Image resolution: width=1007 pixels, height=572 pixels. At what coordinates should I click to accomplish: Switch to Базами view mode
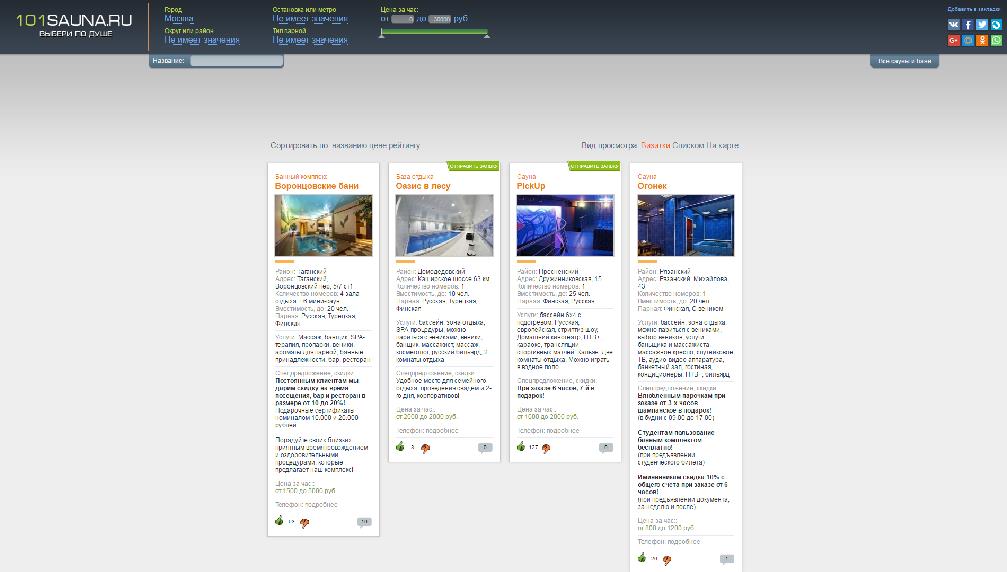click(x=656, y=146)
